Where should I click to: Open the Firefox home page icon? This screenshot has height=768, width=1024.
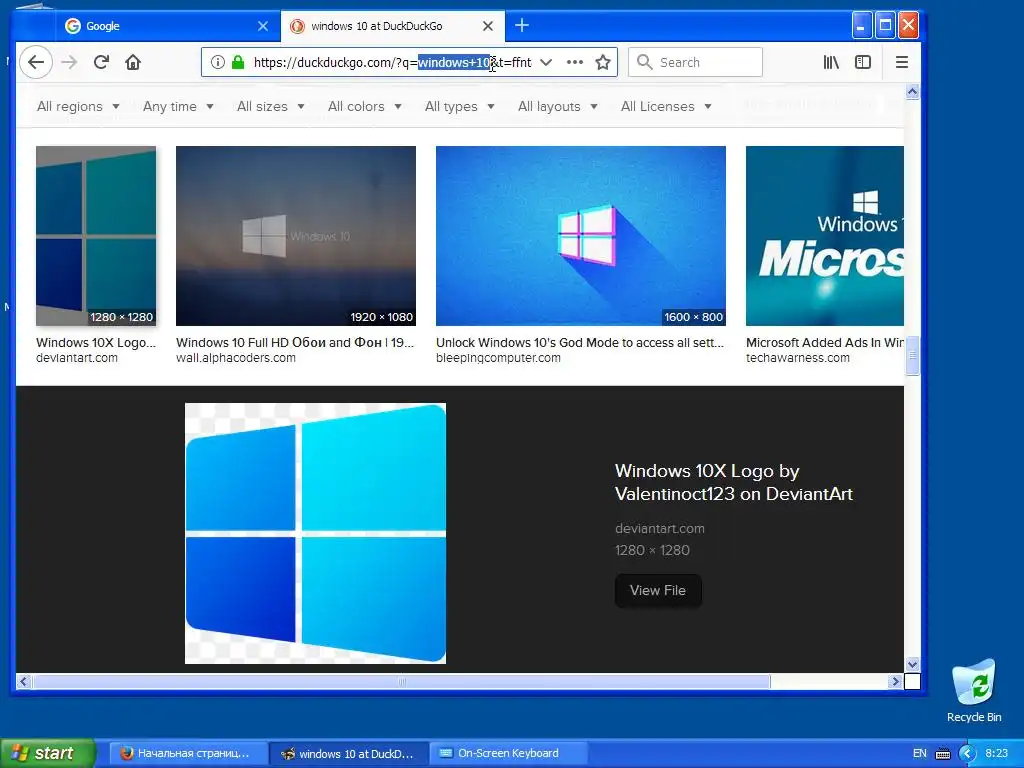133,62
